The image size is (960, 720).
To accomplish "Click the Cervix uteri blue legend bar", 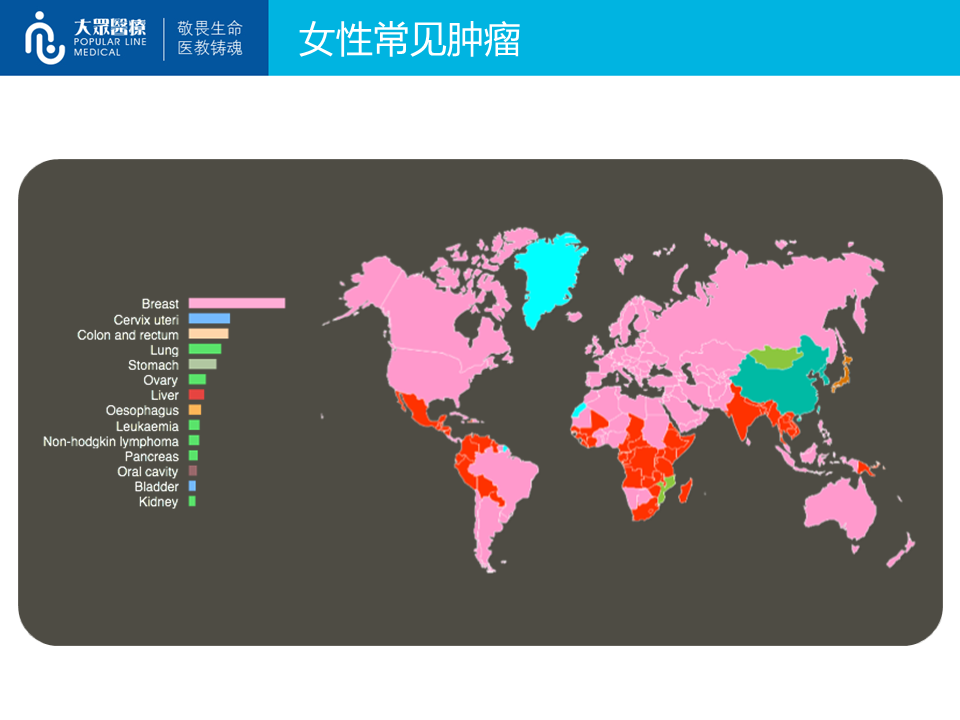I will pyautogui.click(x=209, y=318).
